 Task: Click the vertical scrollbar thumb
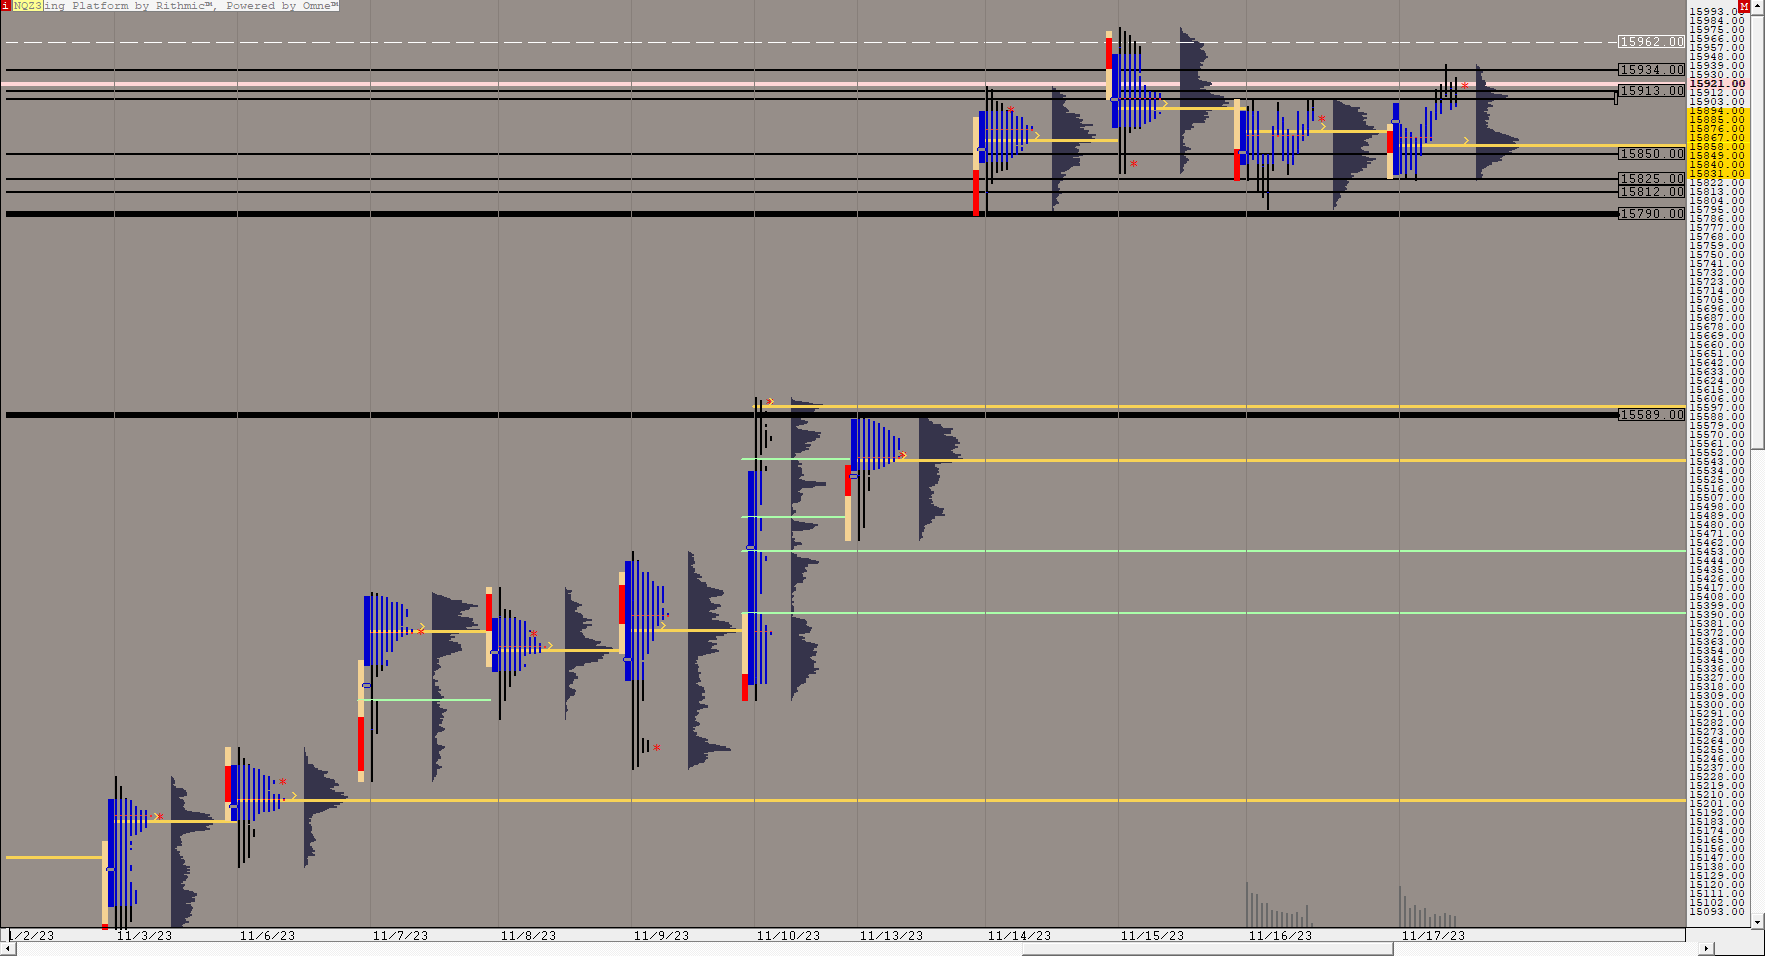coord(1758,231)
